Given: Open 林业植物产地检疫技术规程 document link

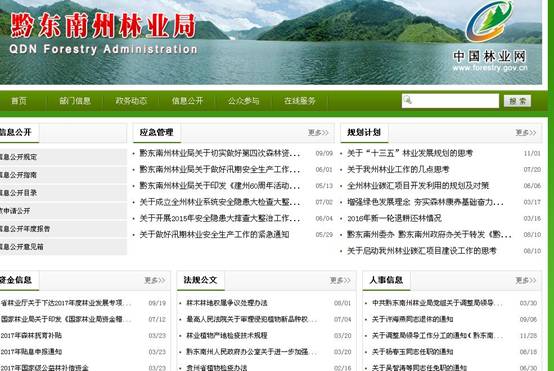Looking at the screenshot, I should point(227,335).
